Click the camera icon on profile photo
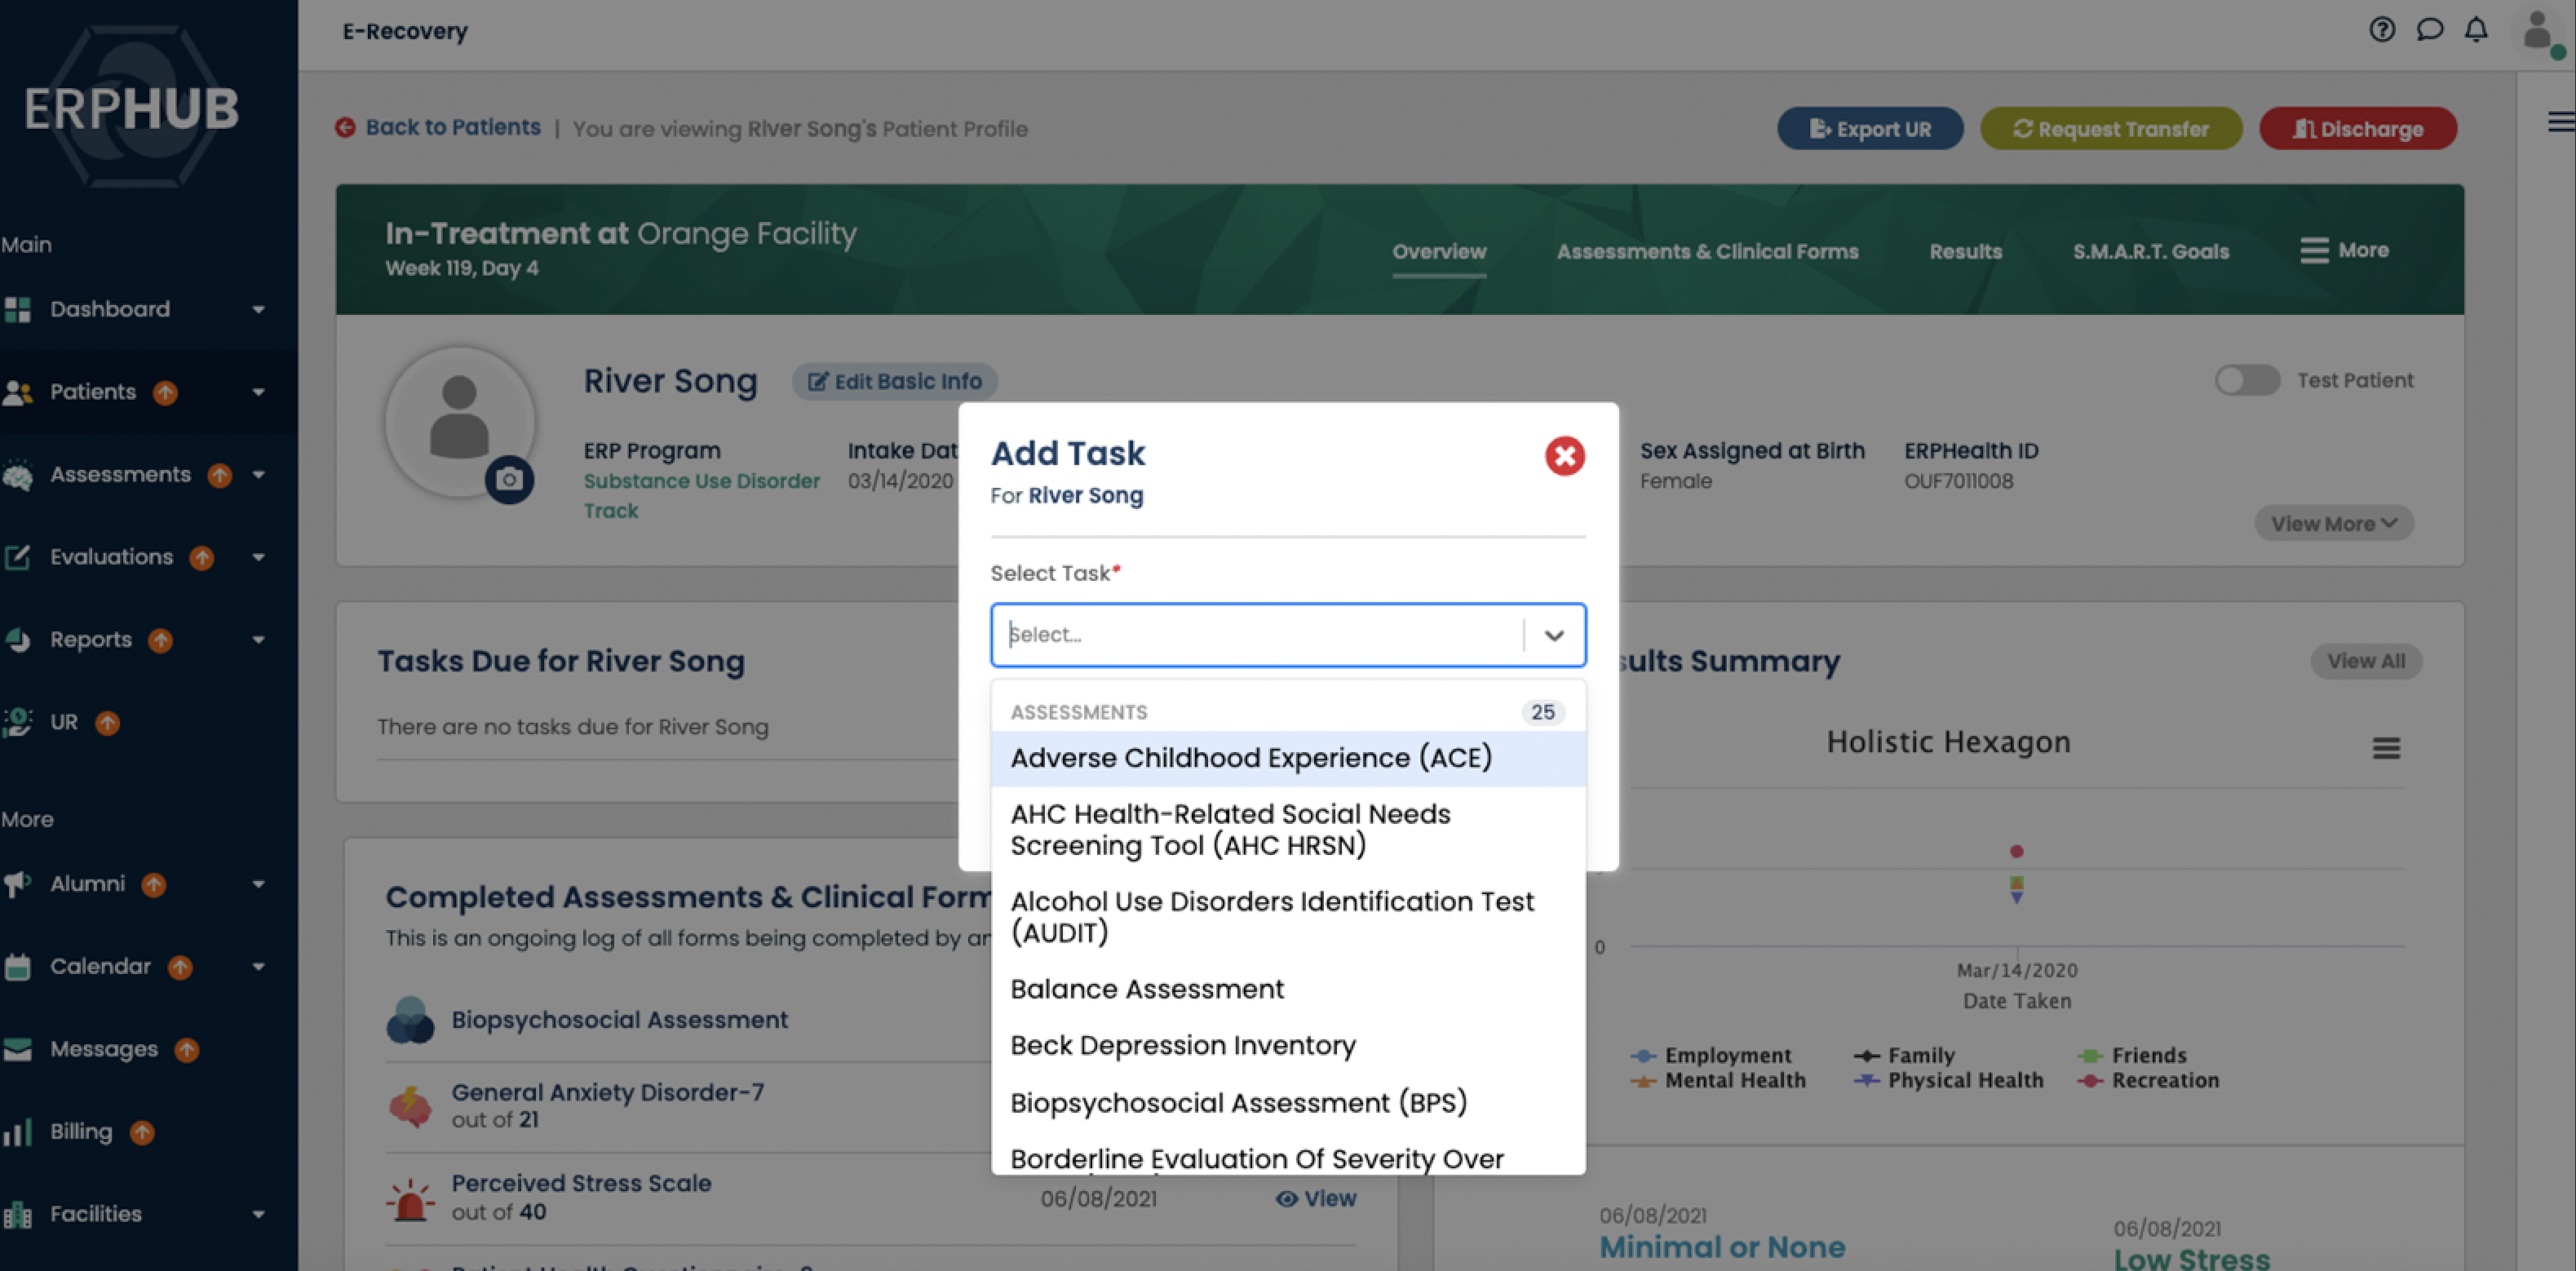The height and width of the screenshot is (1271, 2576). coord(509,480)
